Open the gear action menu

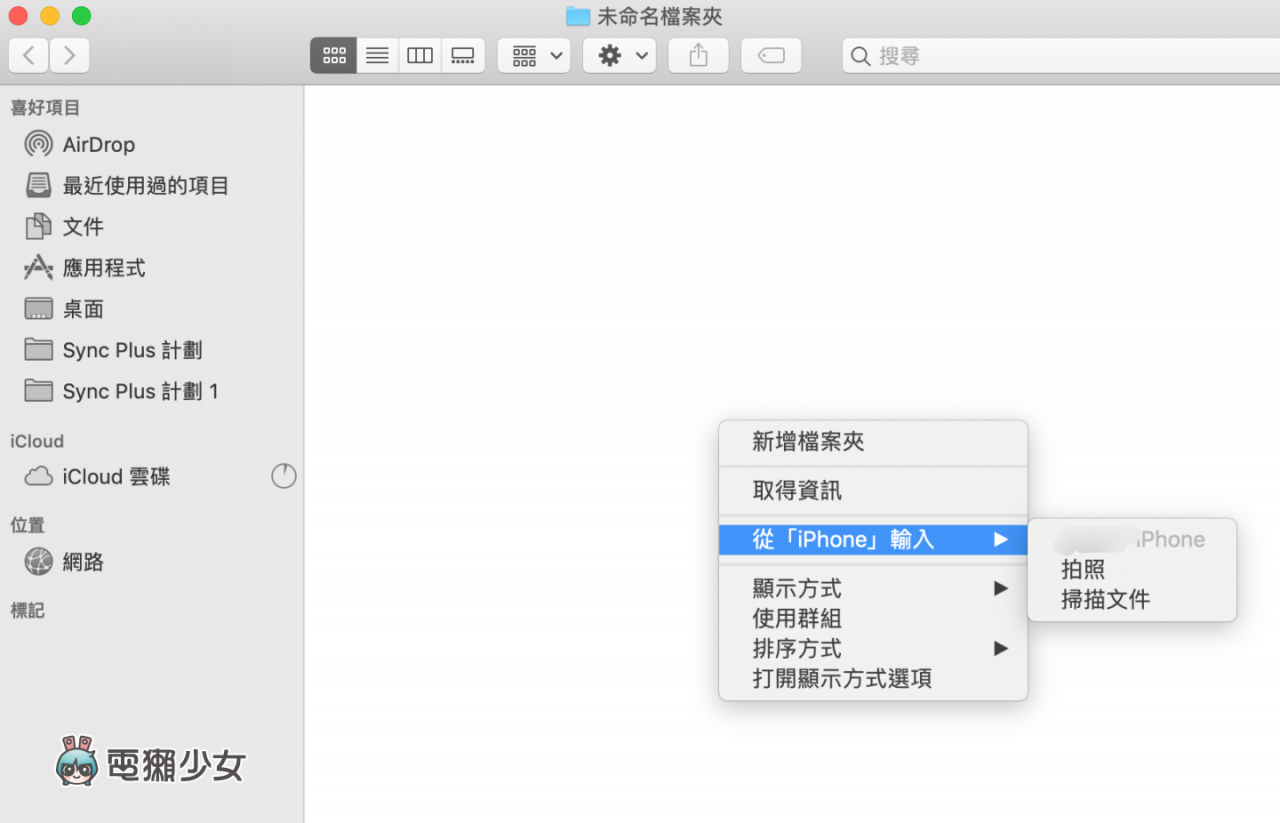point(620,56)
